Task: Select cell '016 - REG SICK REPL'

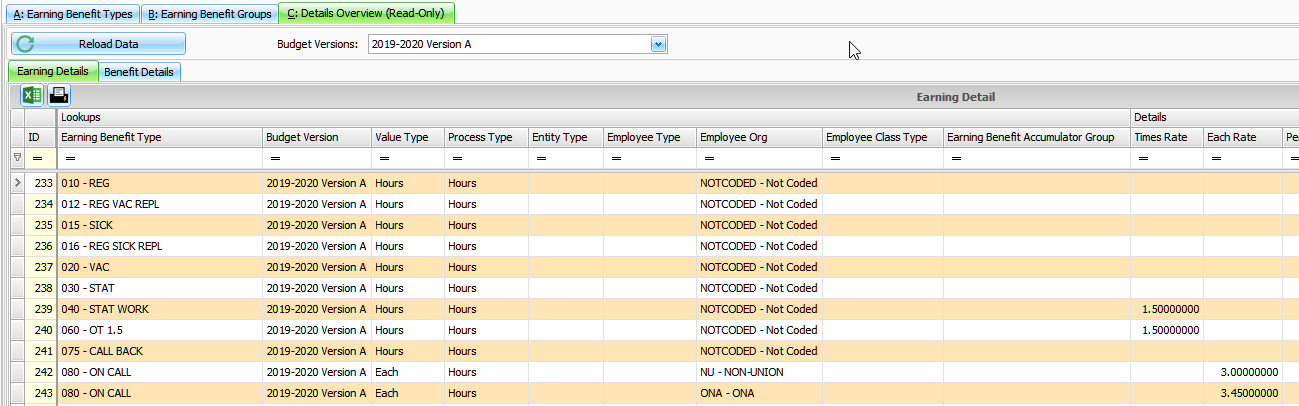Action: (159, 246)
